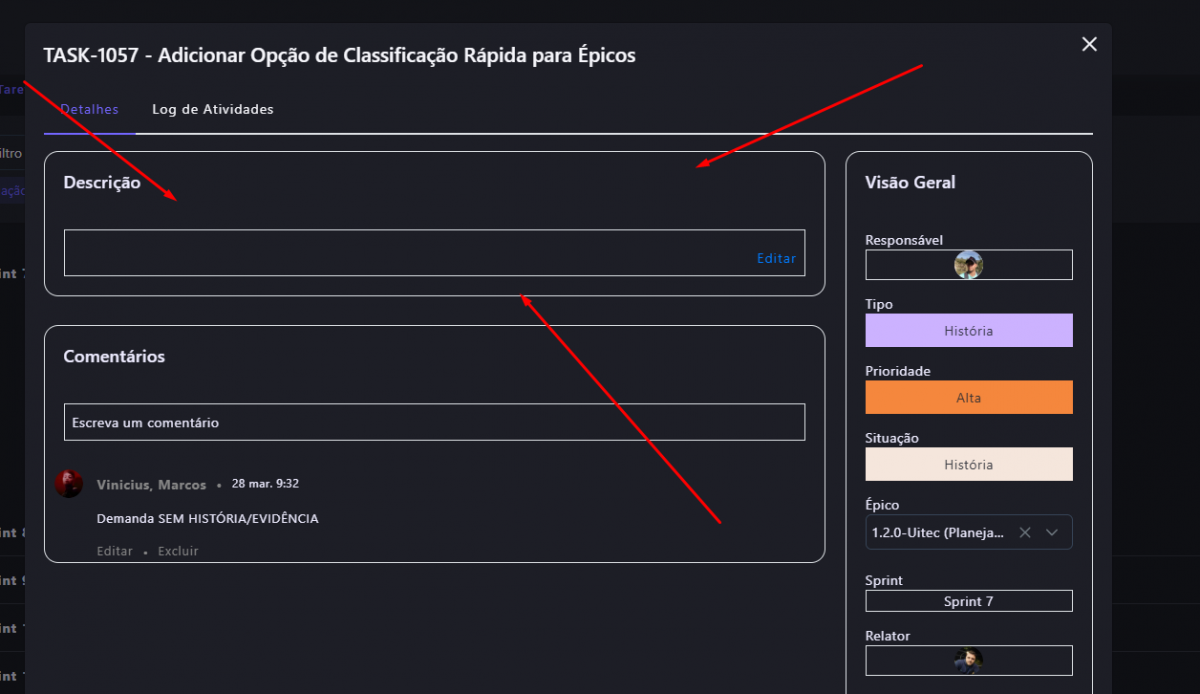Click inside the empty Descrição text box
Image resolution: width=1200 pixels, height=694 pixels.
[400, 253]
